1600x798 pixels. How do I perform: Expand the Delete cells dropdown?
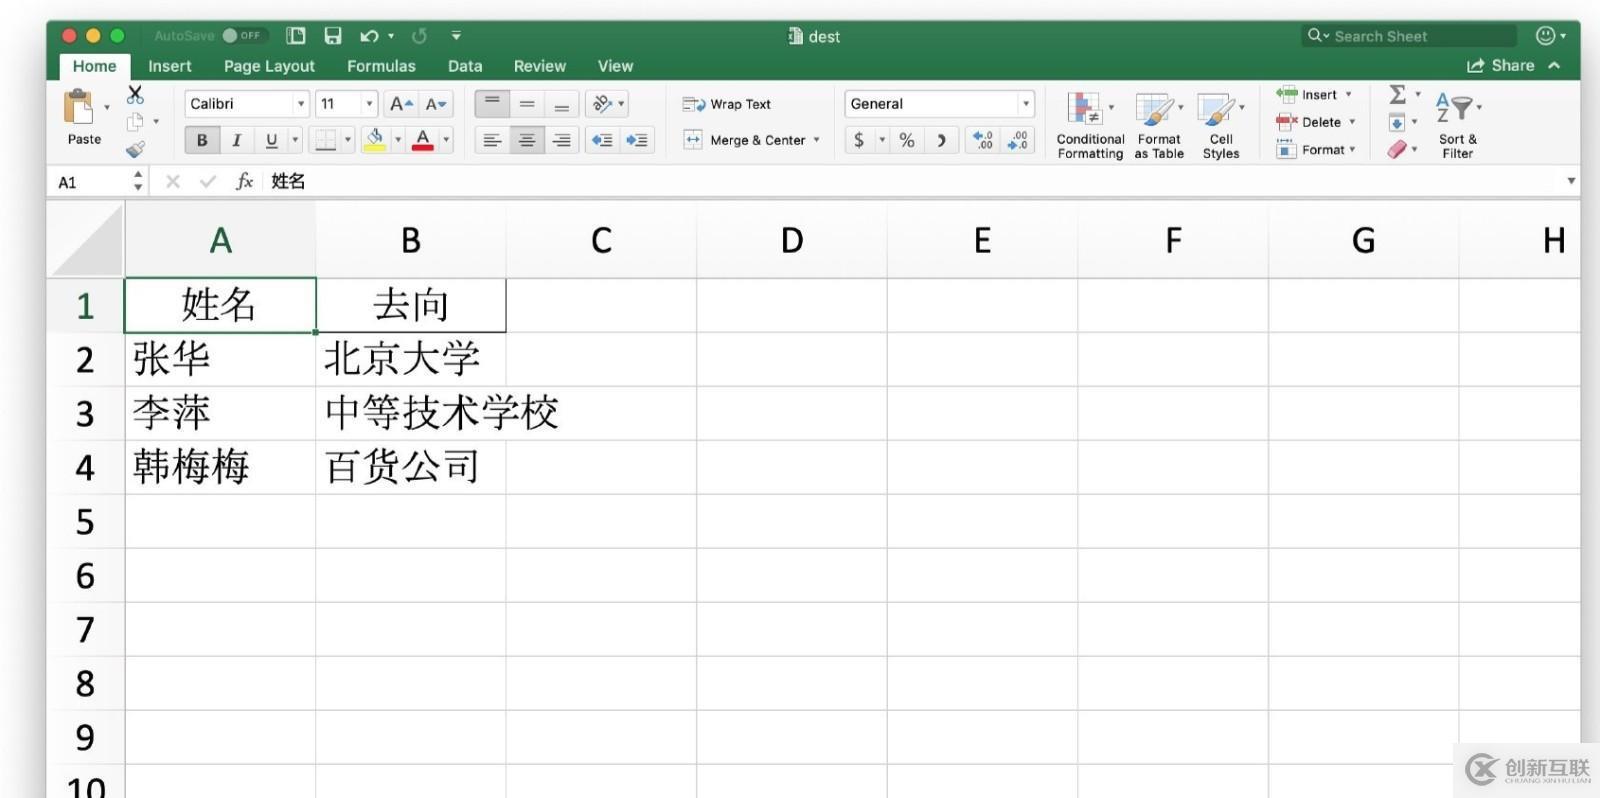pyautogui.click(x=1352, y=122)
